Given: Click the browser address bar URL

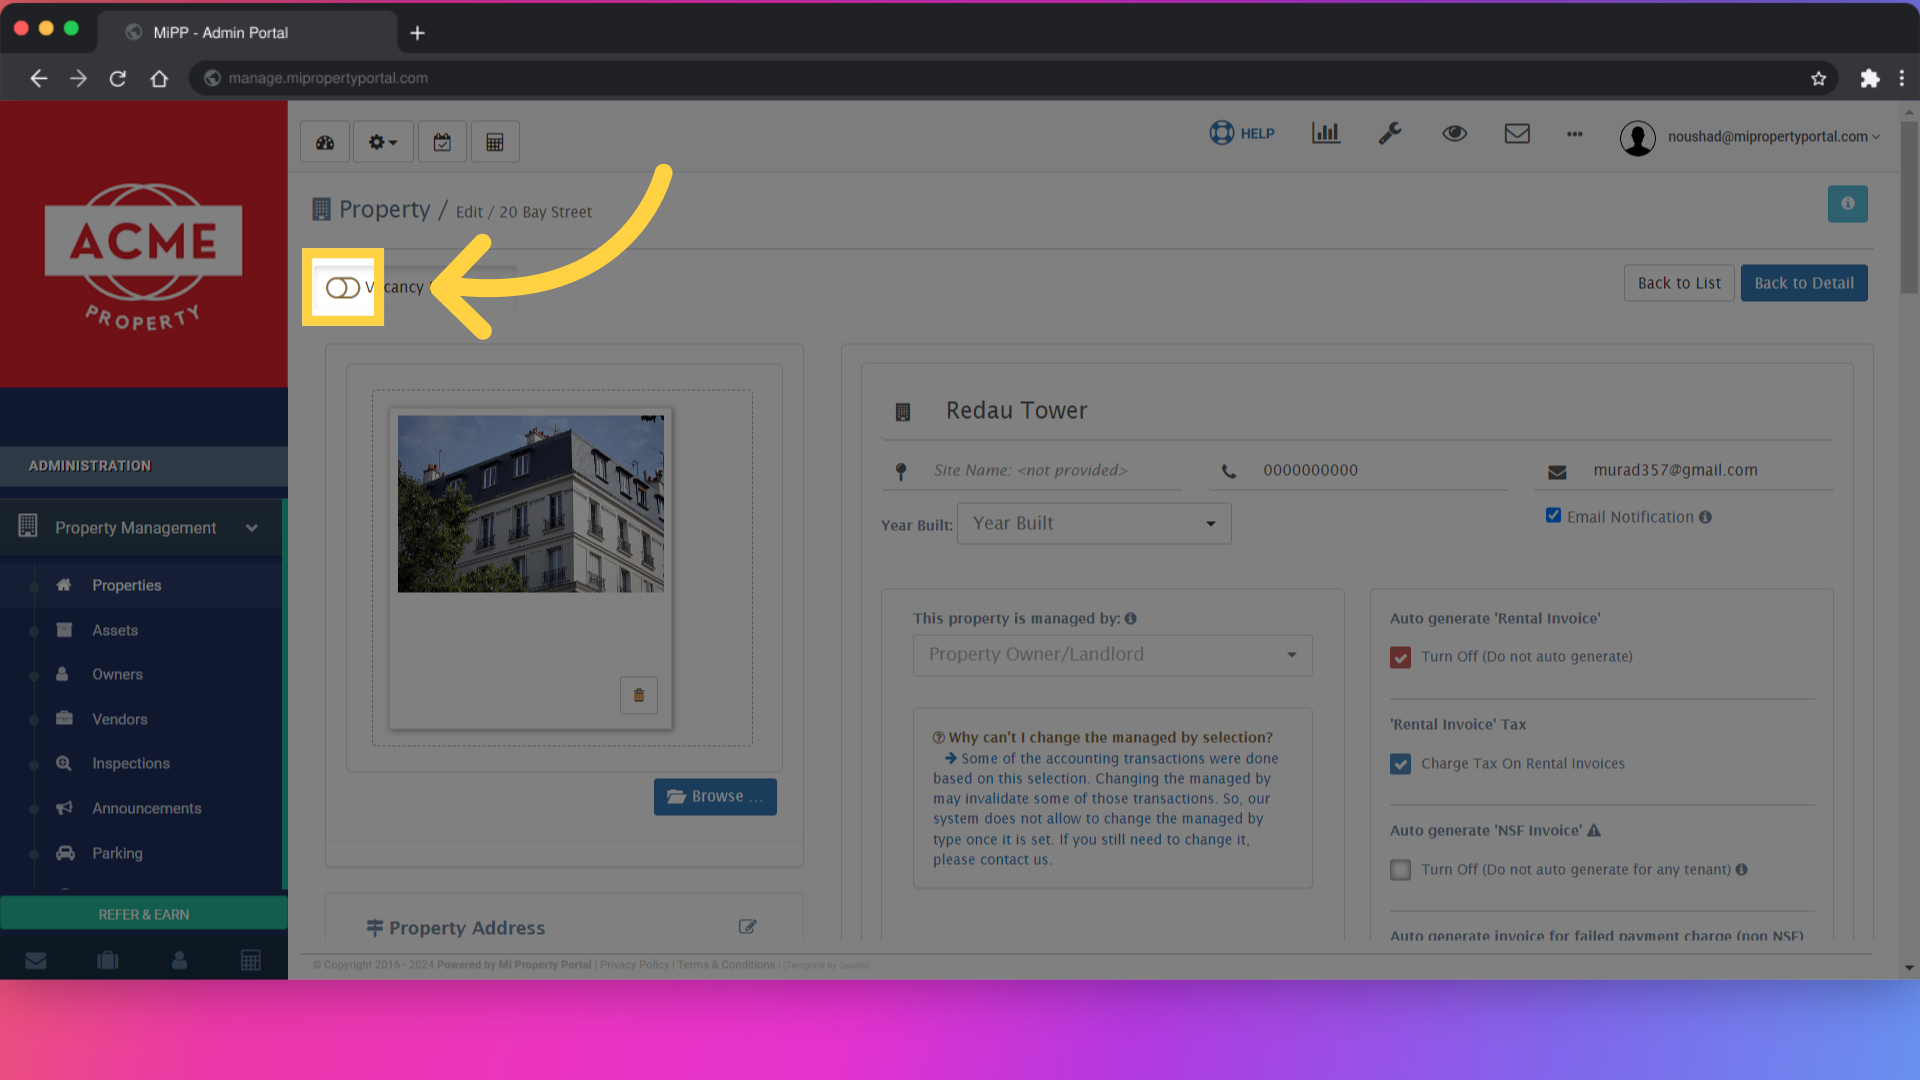Looking at the screenshot, I should tap(328, 78).
